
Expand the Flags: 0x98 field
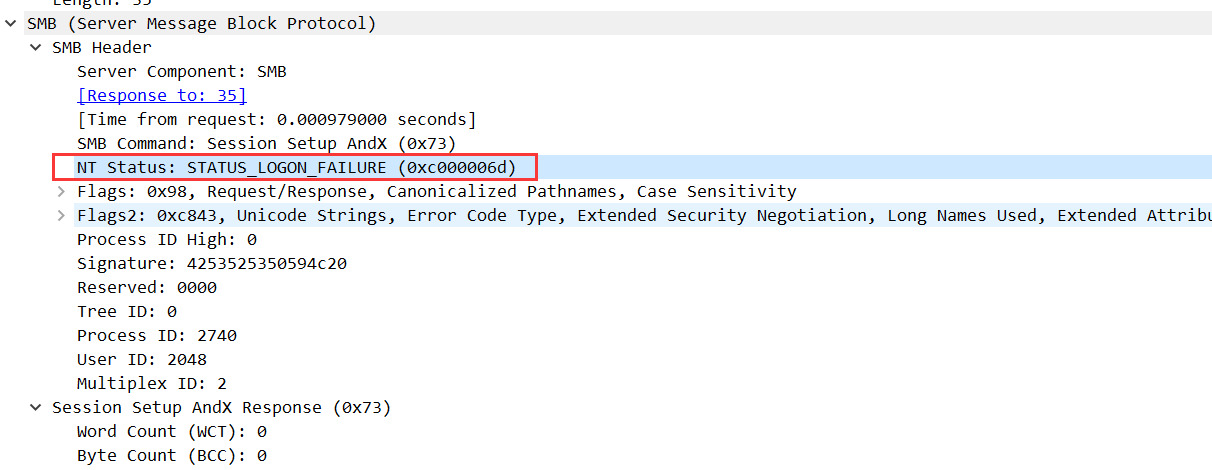[60, 191]
